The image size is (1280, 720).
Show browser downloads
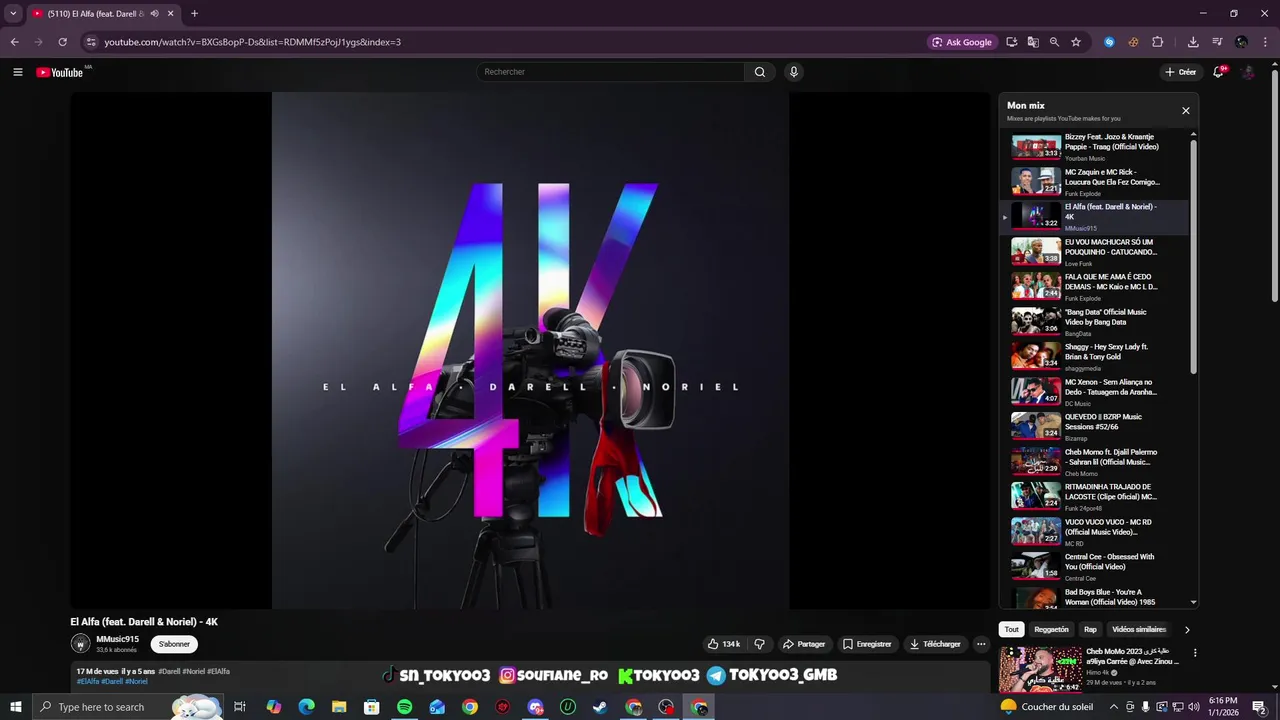tap(1193, 42)
